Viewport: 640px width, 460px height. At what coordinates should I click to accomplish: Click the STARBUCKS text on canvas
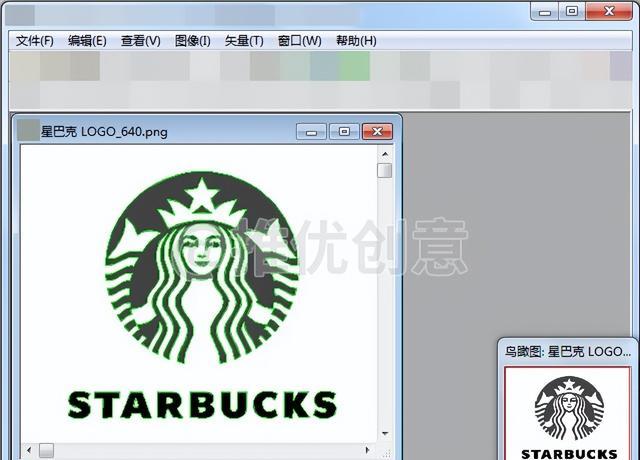pyautogui.click(x=202, y=405)
